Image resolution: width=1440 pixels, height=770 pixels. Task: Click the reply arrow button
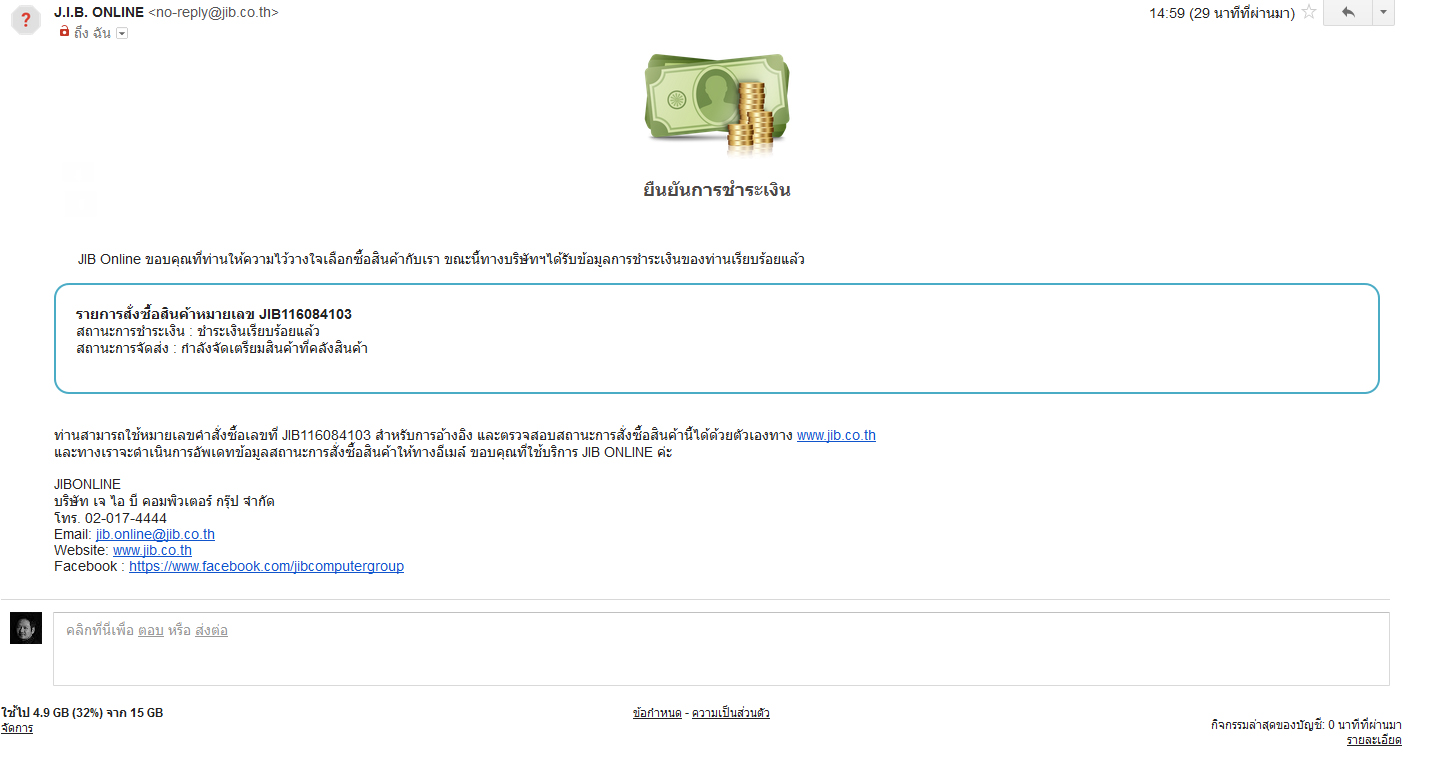click(1348, 13)
